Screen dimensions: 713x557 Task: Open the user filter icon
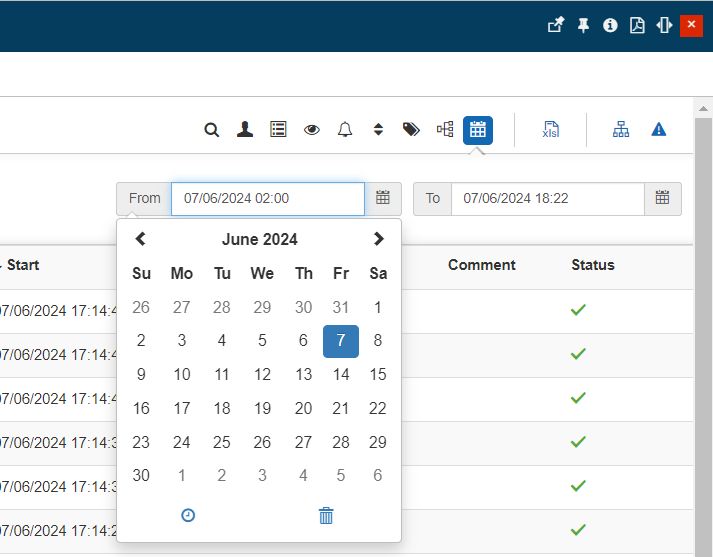click(245, 130)
